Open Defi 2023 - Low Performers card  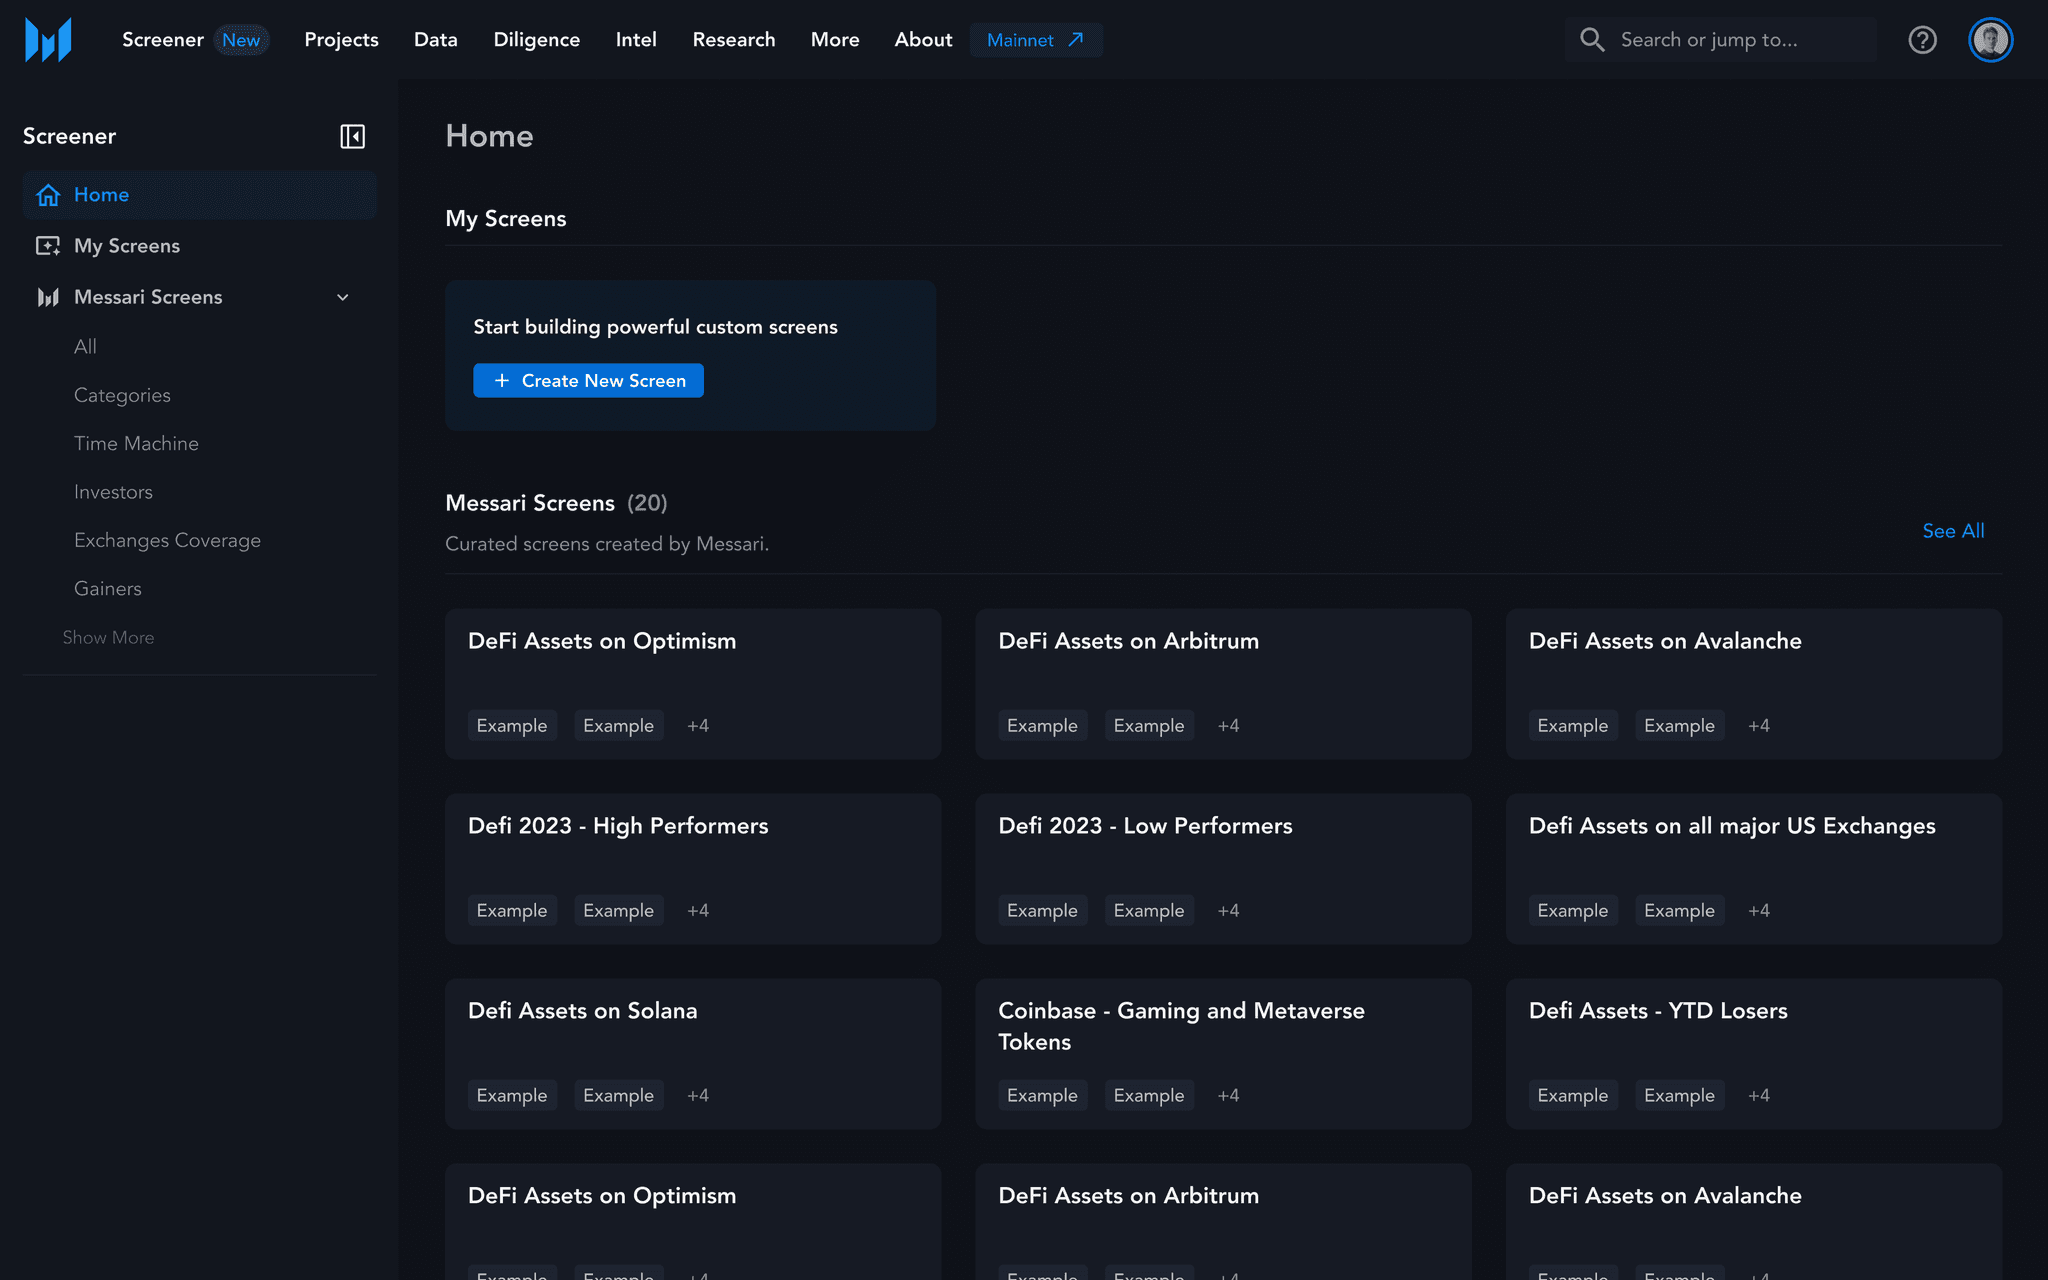(1223, 869)
